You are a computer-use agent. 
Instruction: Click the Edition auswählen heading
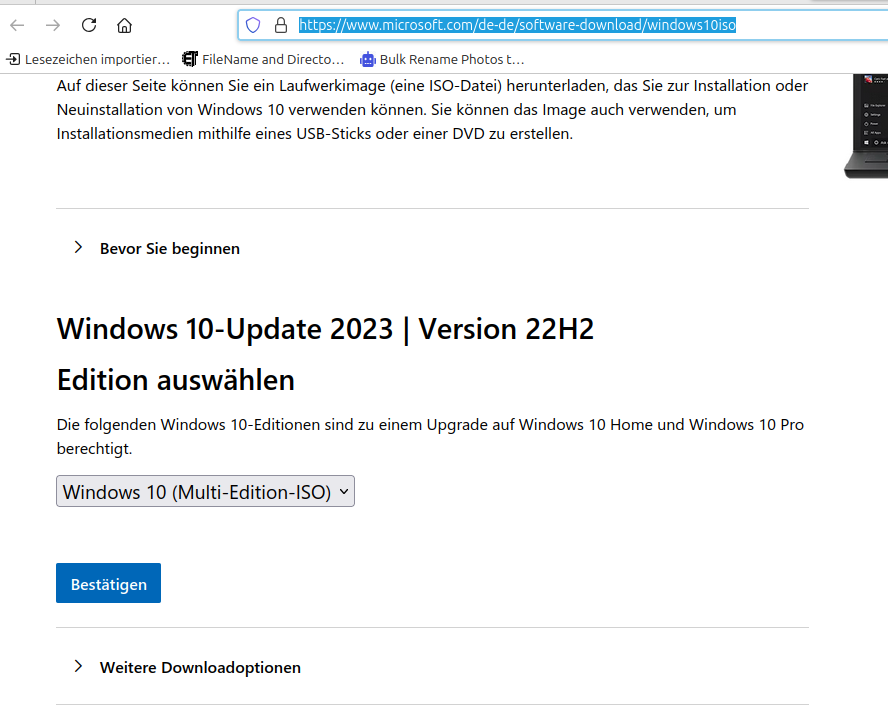[176, 380]
